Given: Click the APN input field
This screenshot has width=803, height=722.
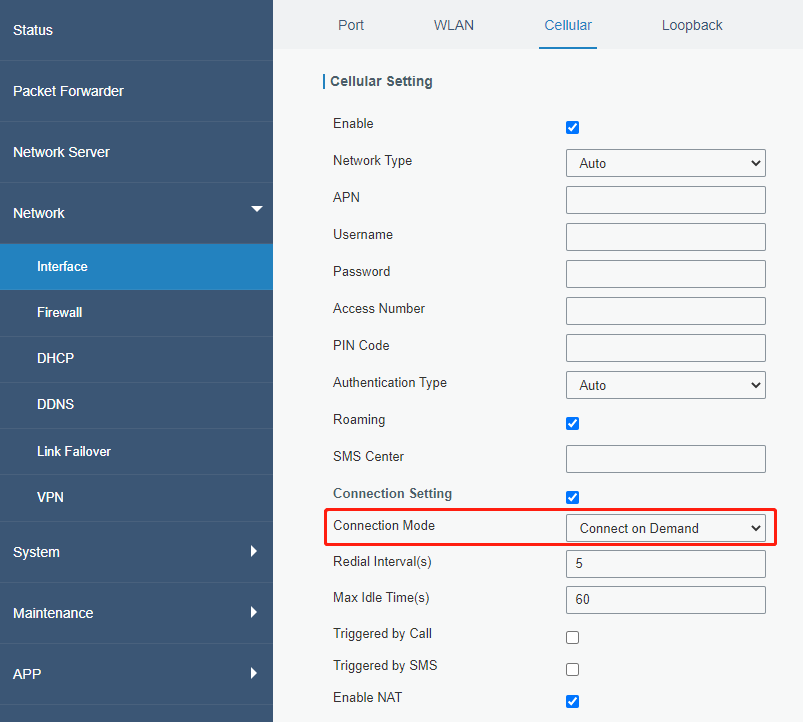Looking at the screenshot, I should [665, 200].
